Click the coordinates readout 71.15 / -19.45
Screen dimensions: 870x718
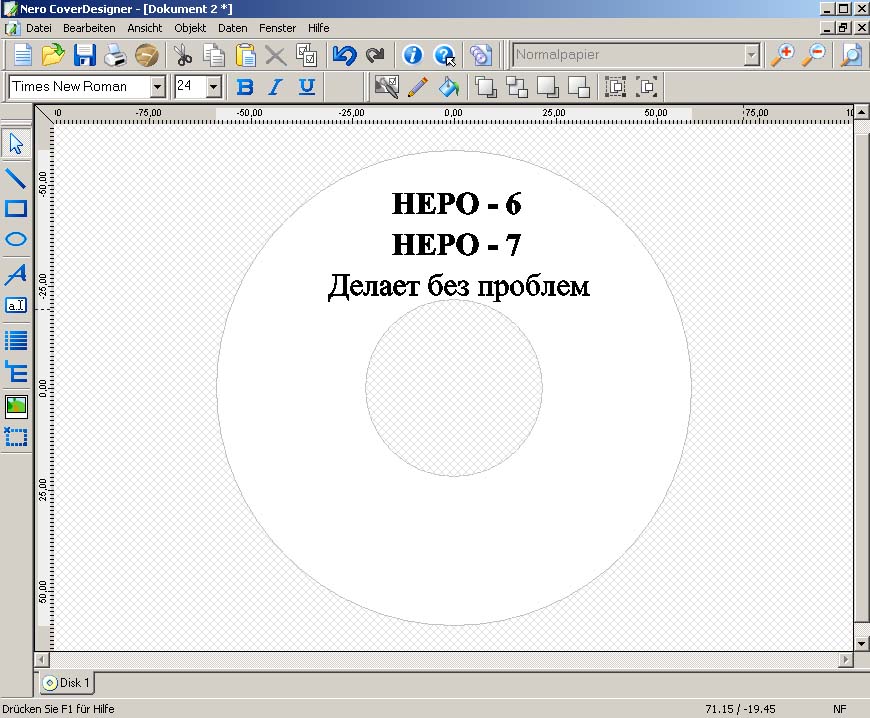(740, 709)
